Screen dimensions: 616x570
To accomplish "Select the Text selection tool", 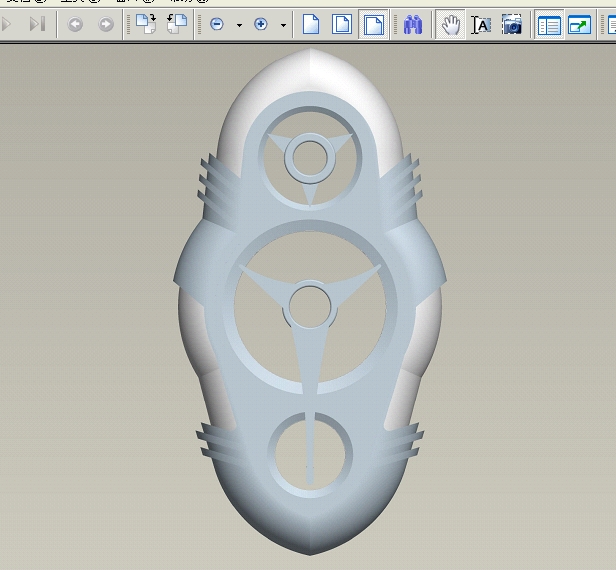I will point(481,25).
